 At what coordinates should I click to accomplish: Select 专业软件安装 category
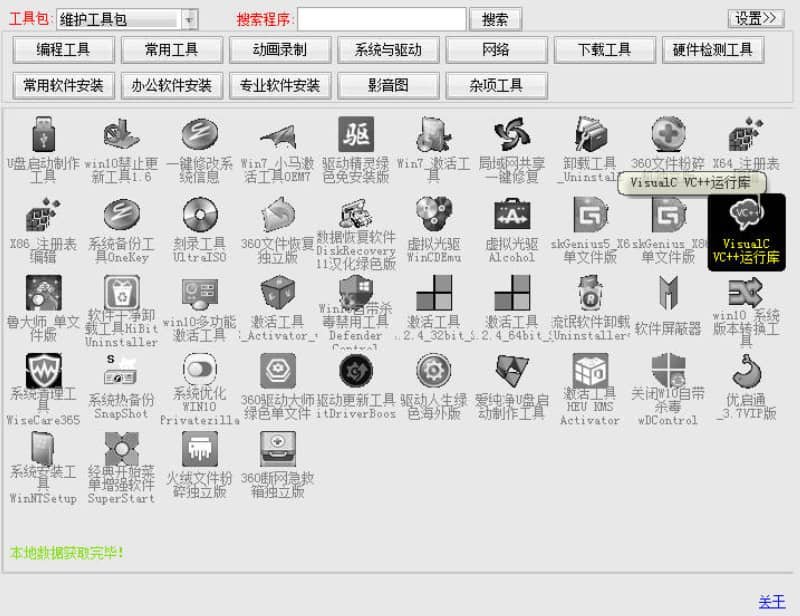(x=280, y=85)
